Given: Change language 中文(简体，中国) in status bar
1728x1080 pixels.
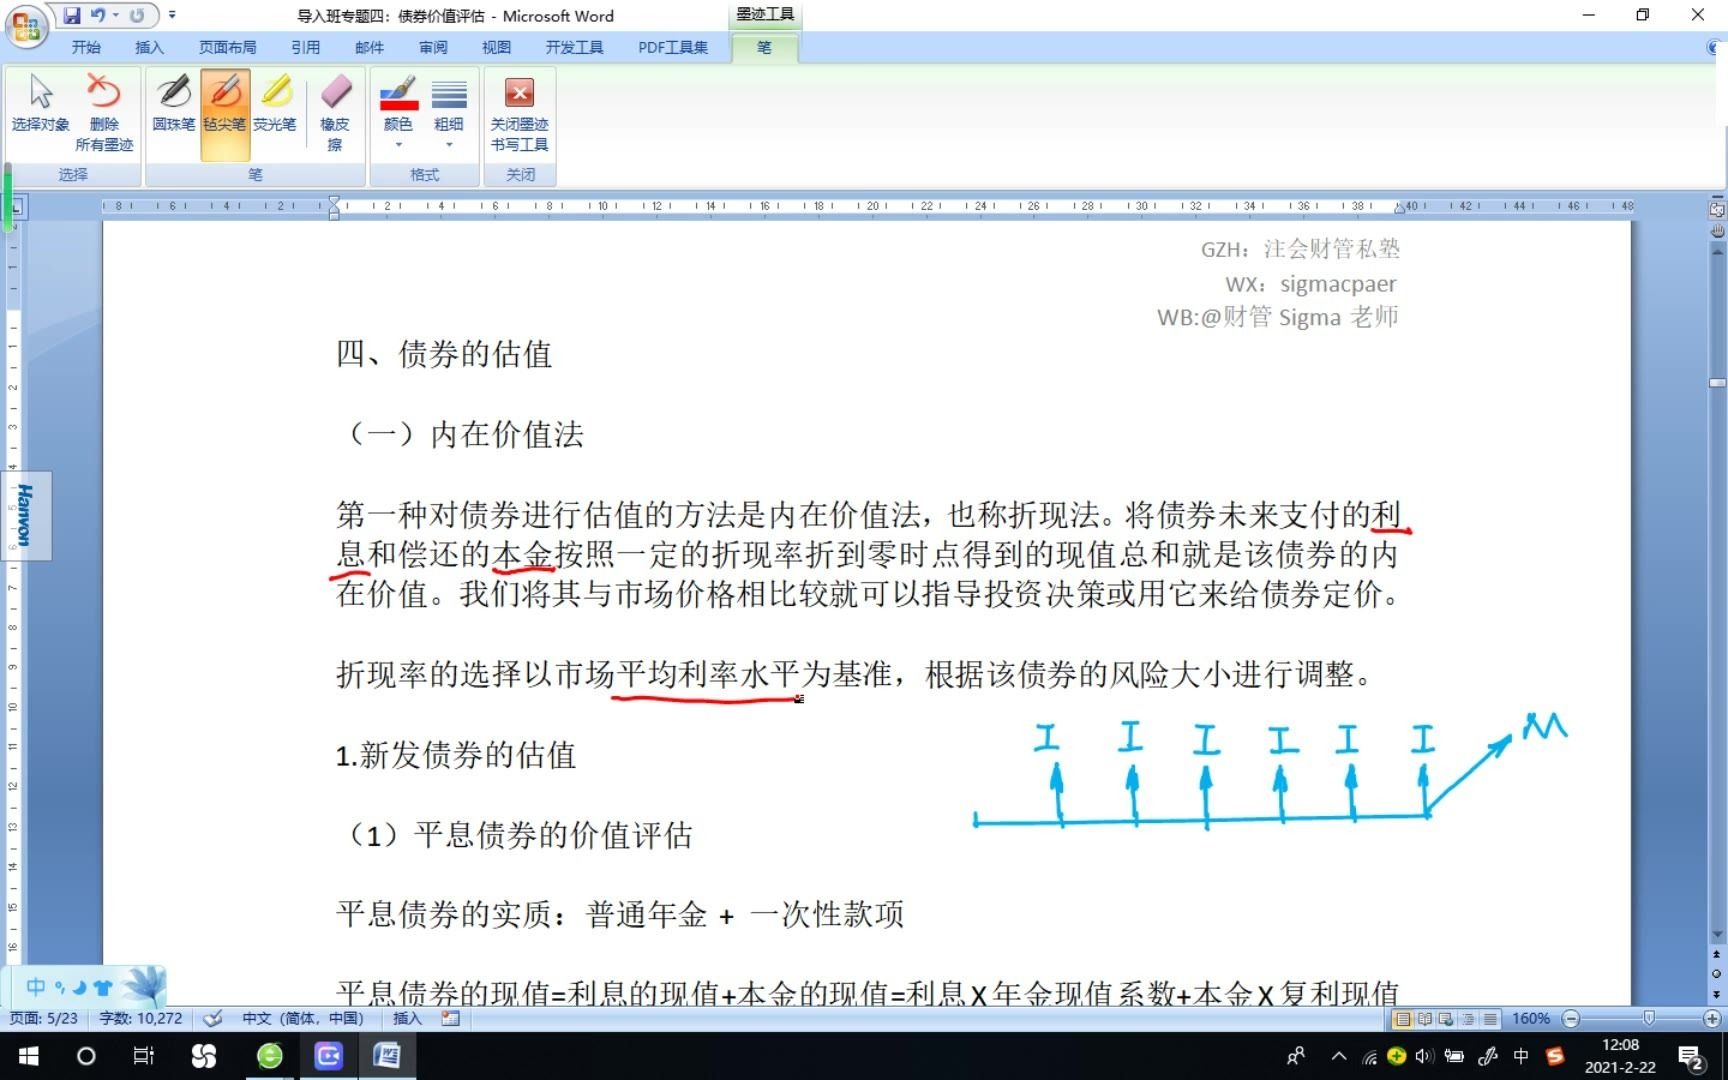Looking at the screenshot, I should pos(303,1018).
